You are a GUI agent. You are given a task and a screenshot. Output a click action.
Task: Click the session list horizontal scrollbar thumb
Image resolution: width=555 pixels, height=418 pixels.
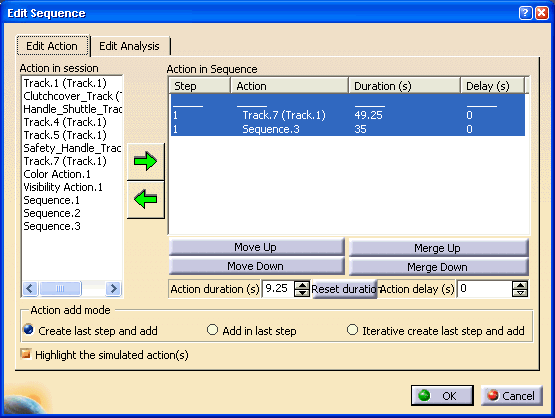[61, 288]
